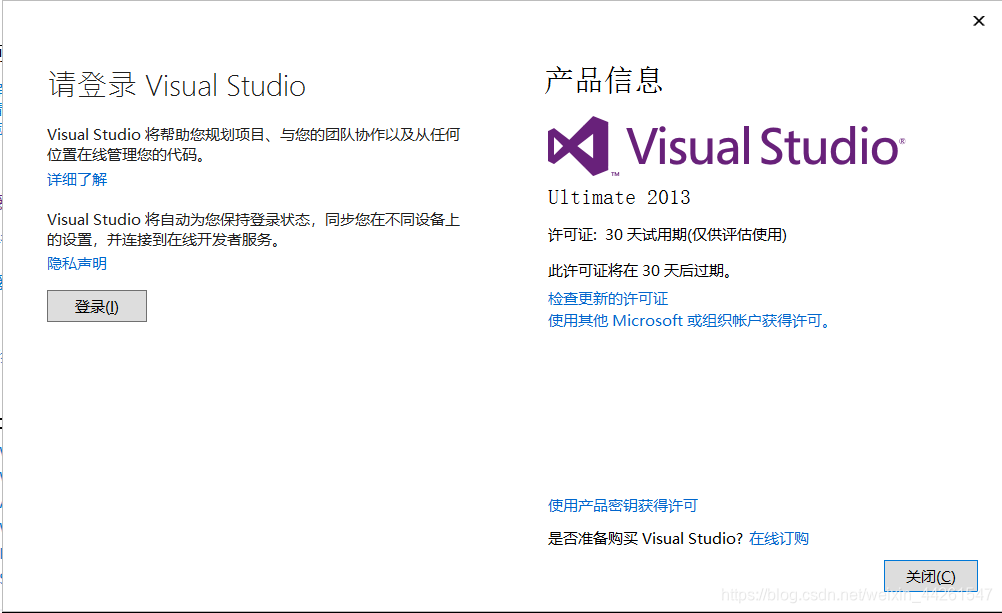Click the 产品信息 heading

coord(603,81)
